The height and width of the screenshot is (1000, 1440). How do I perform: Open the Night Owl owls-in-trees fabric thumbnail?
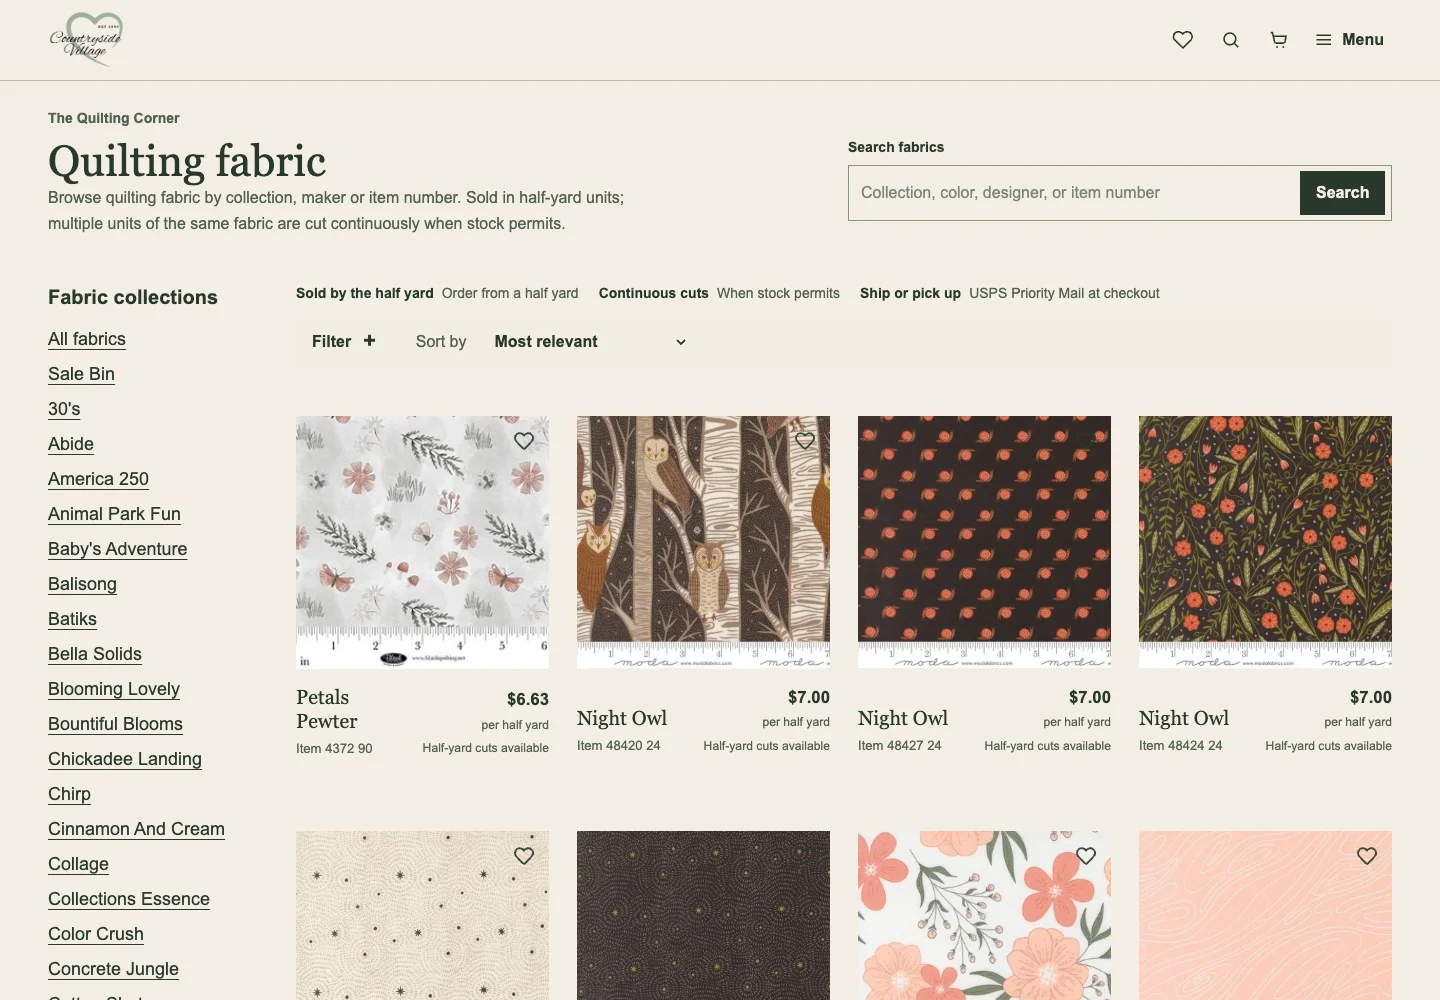pyautogui.click(x=703, y=542)
